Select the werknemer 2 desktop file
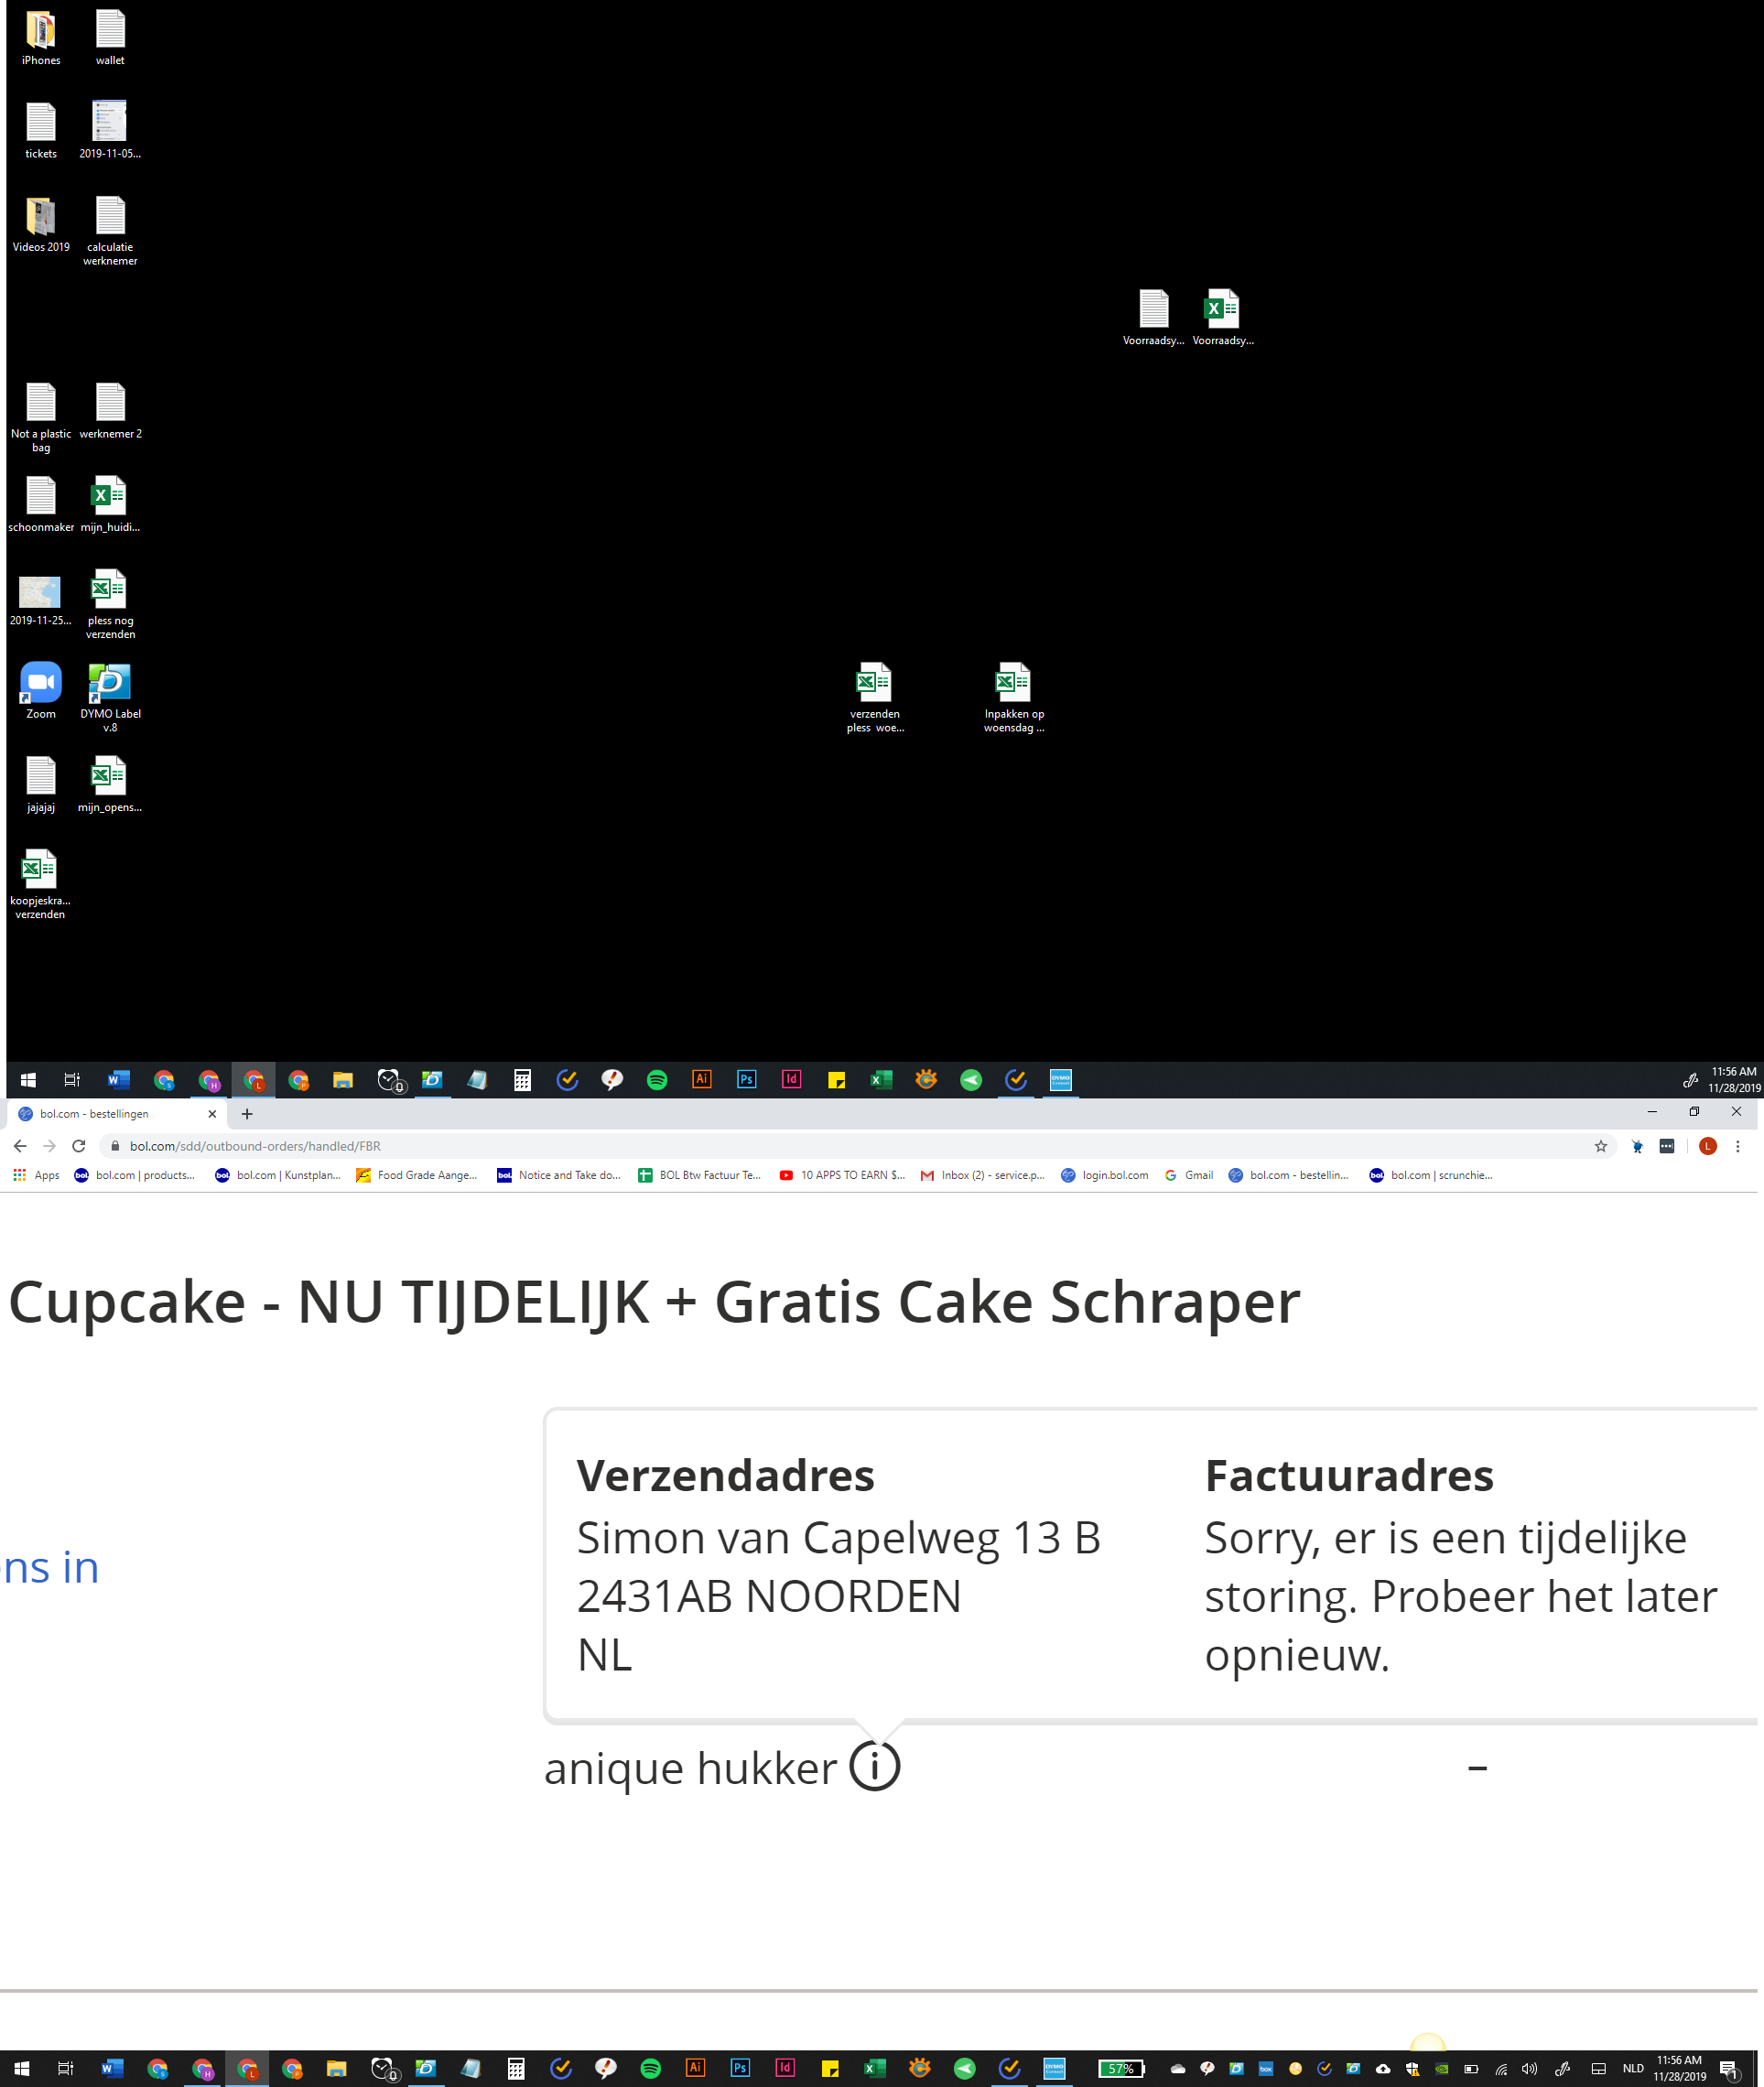 pos(110,411)
